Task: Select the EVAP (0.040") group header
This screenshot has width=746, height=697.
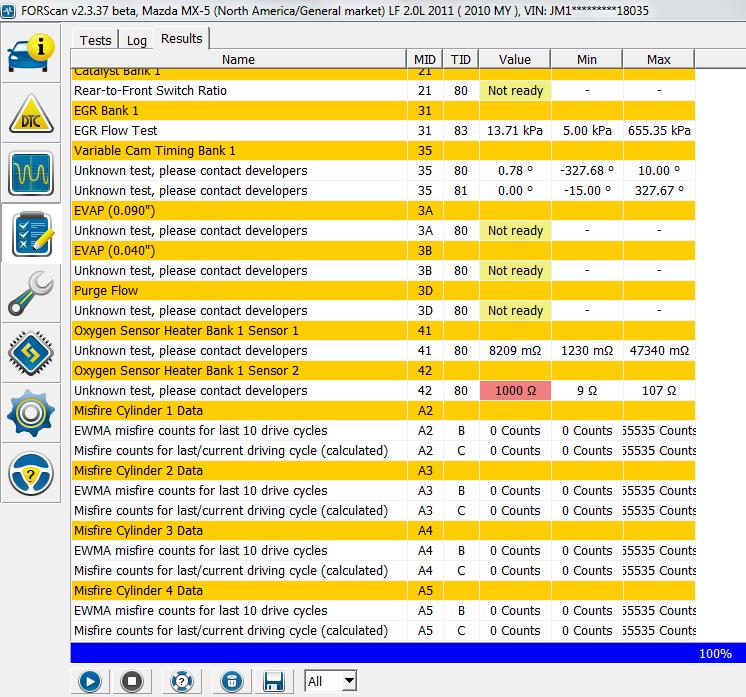Action: point(383,250)
